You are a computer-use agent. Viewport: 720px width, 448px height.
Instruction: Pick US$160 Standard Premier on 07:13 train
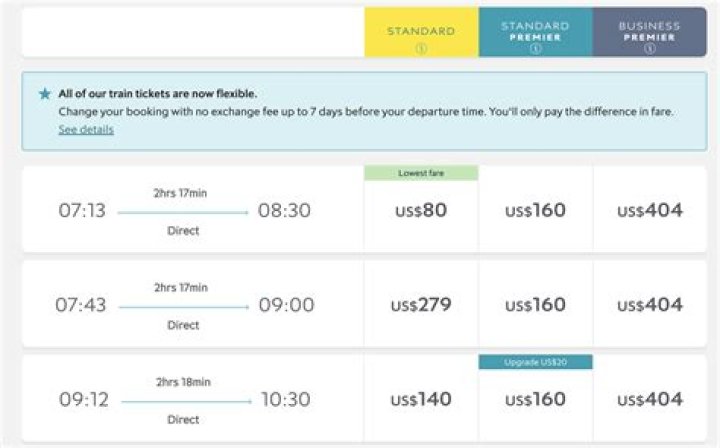pyautogui.click(x=535, y=211)
